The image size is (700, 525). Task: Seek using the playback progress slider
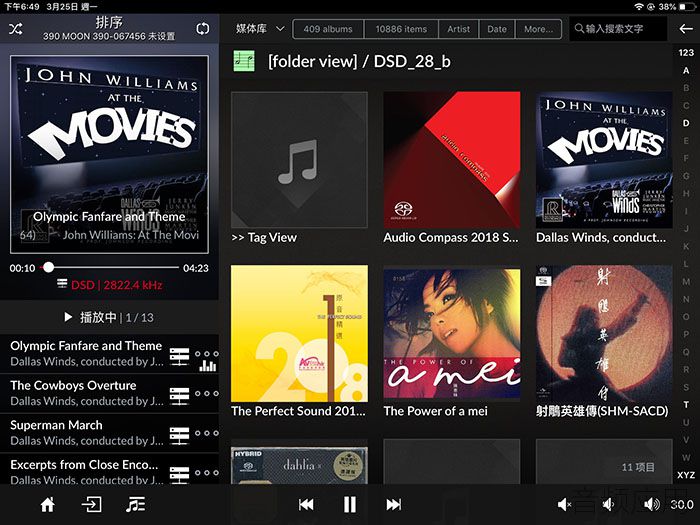(x=109, y=267)
